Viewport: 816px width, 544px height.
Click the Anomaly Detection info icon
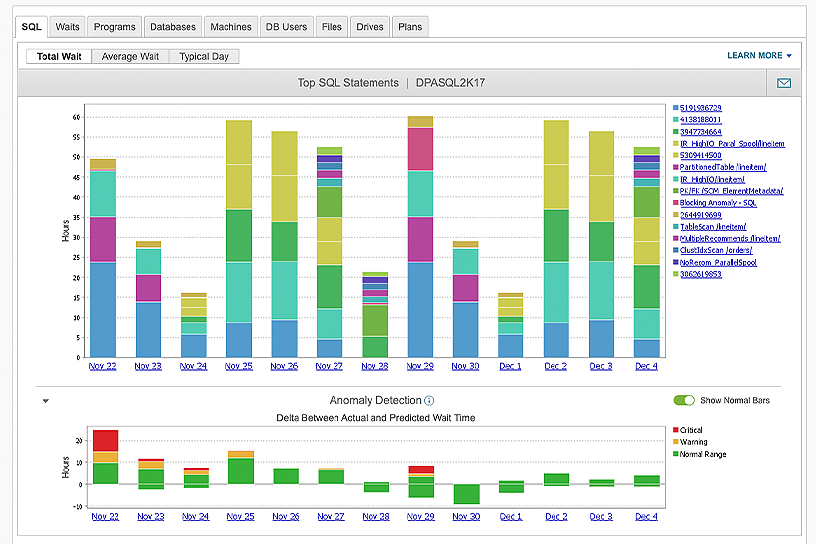pos(429,401)
